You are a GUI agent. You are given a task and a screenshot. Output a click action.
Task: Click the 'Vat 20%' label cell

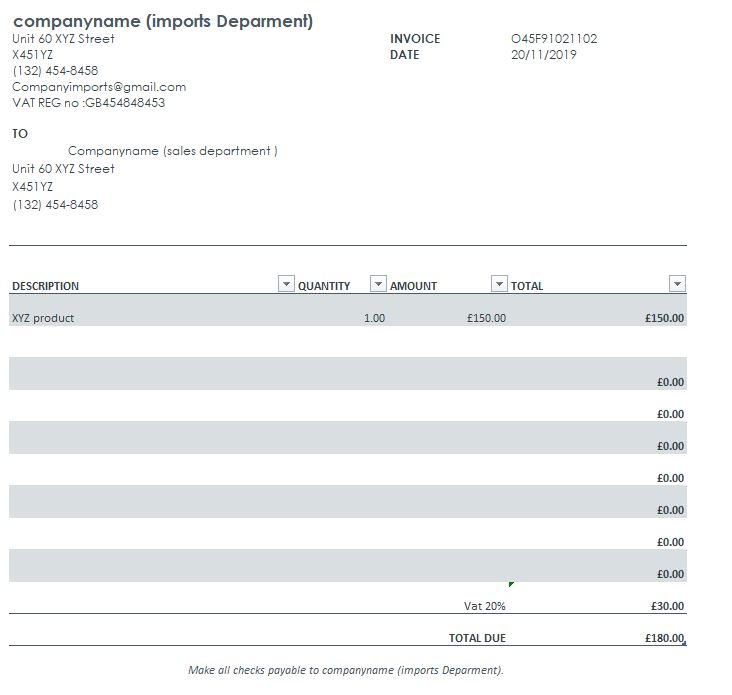[x=485, y=606]
